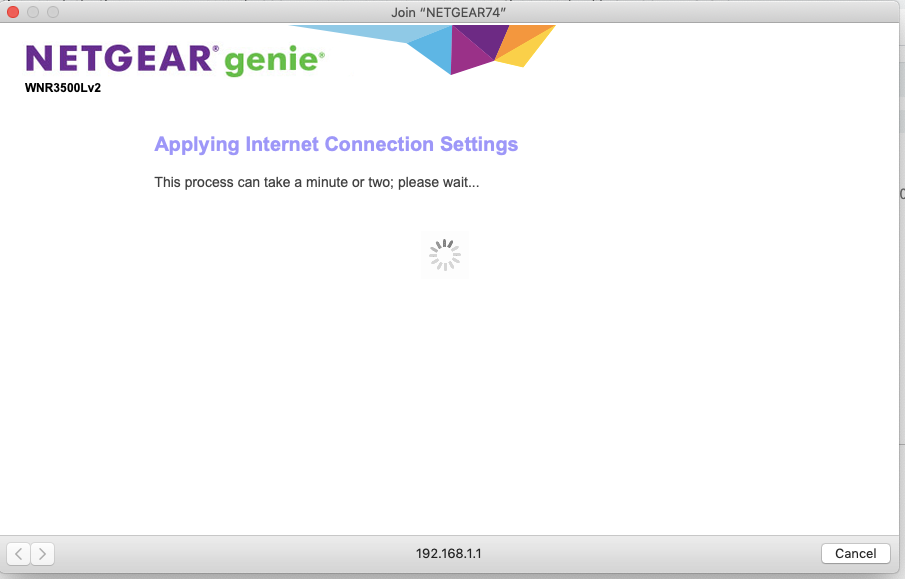Close the Join NETGEAR74 window
905x579 pixels.
13,12
